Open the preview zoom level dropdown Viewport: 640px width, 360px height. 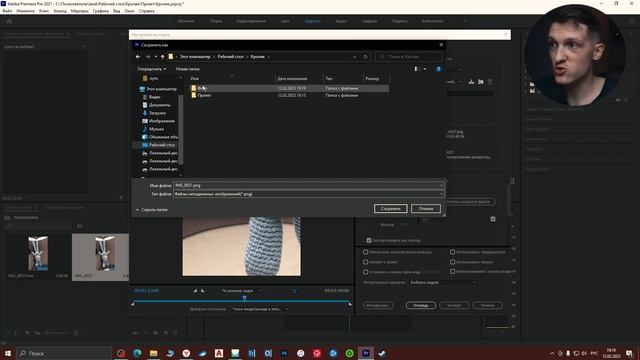pos(242,291)
